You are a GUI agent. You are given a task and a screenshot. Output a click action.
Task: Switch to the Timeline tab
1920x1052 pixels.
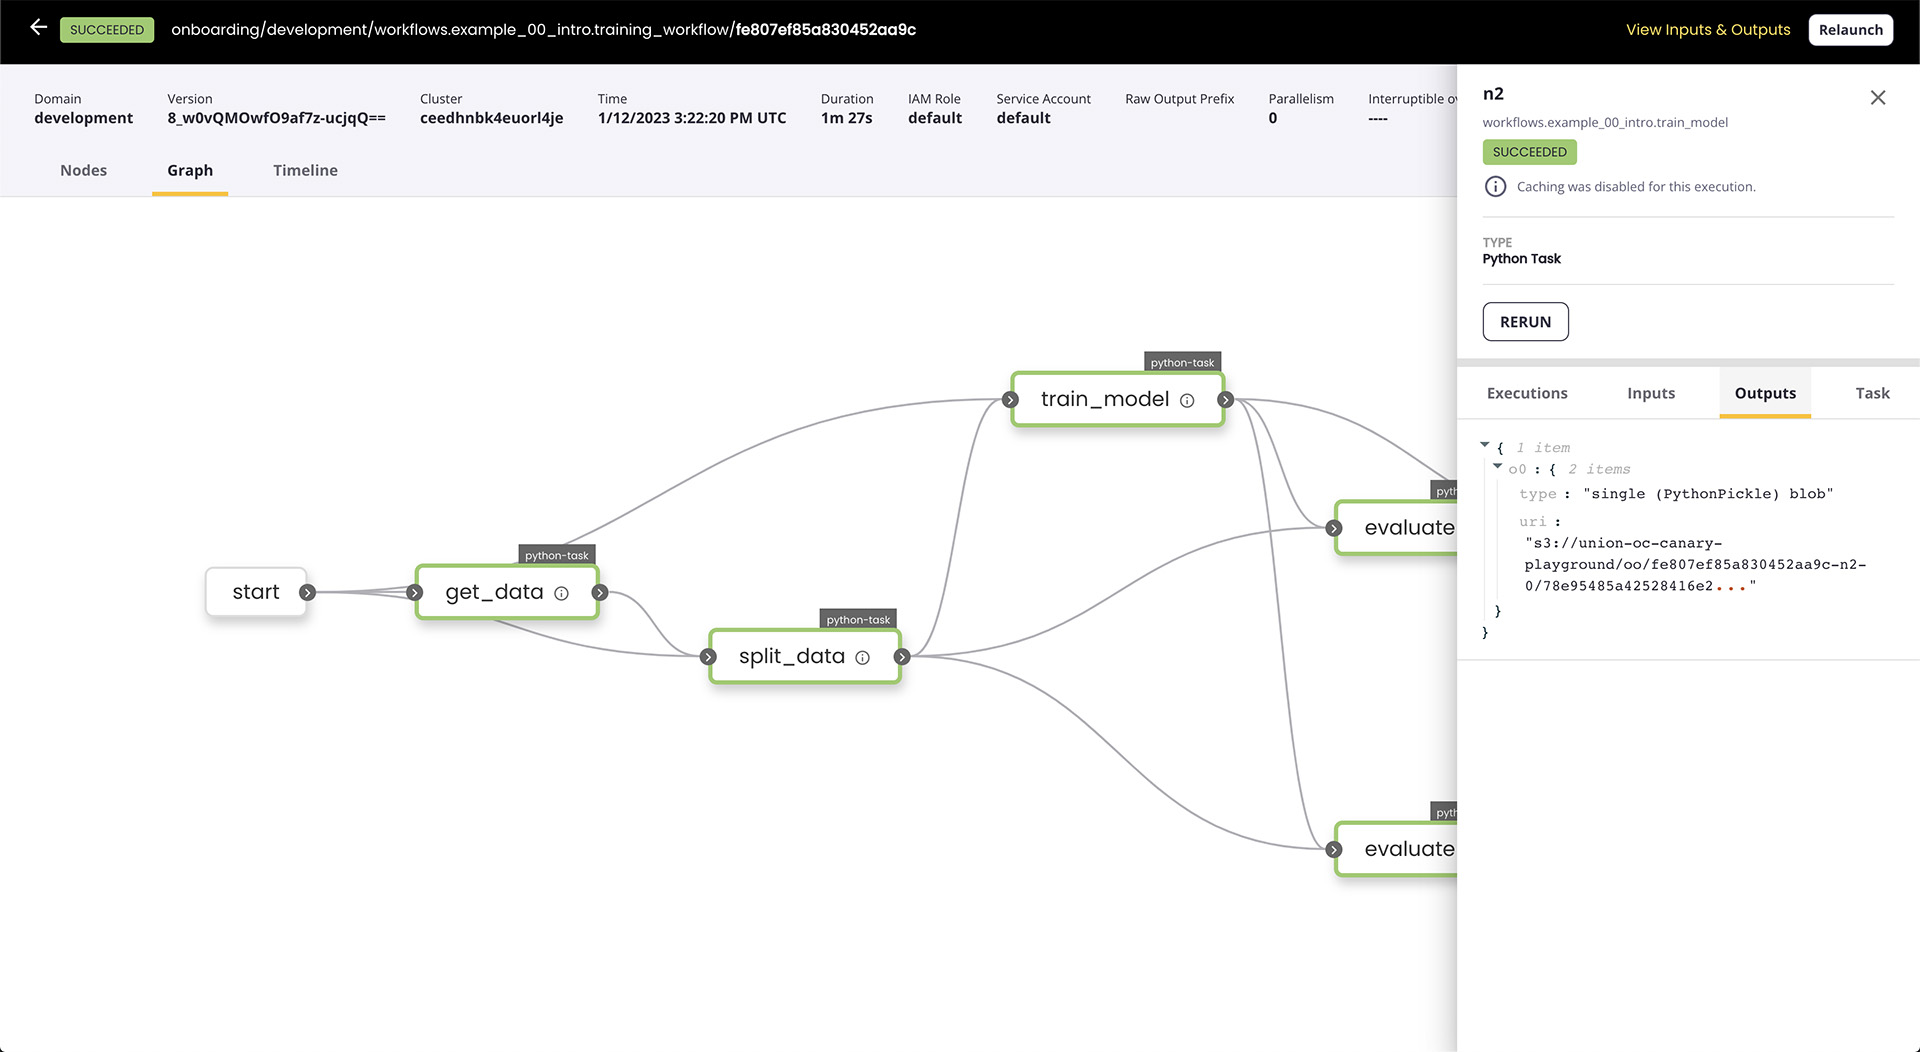[x=305, y=170]
